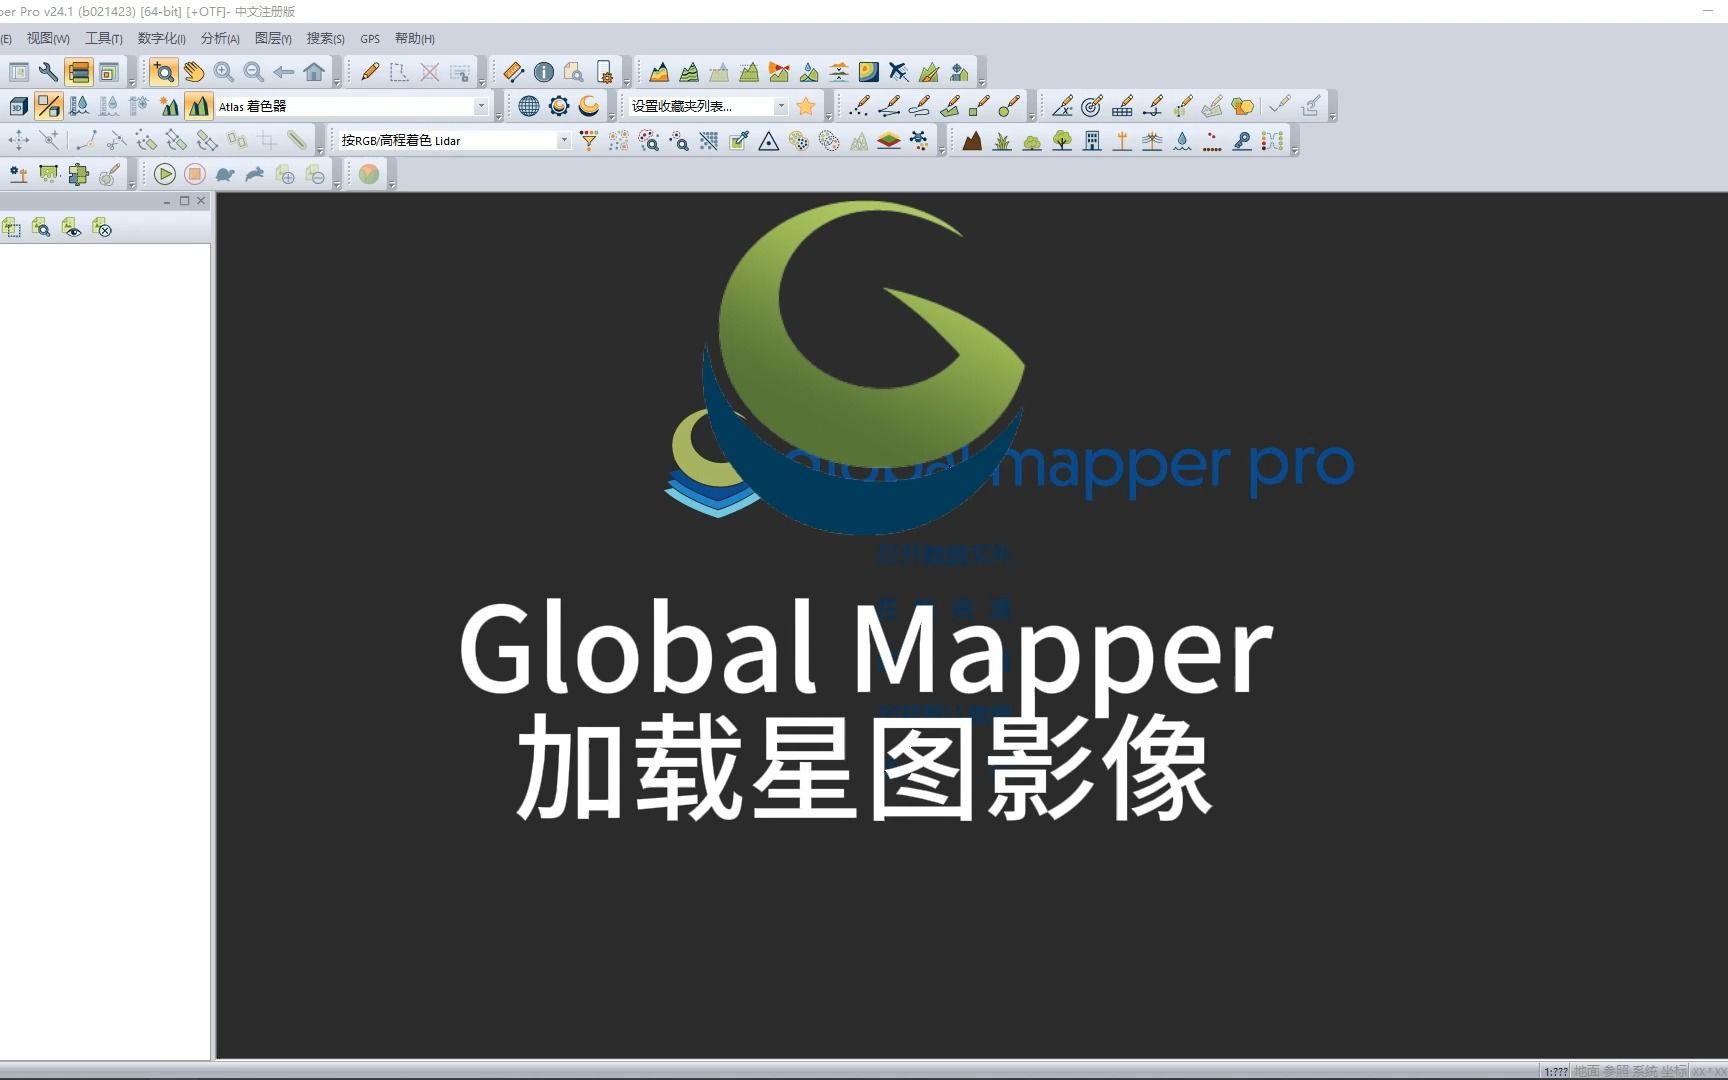Click the Lidar triangle warning-style icon

(768, 140)
